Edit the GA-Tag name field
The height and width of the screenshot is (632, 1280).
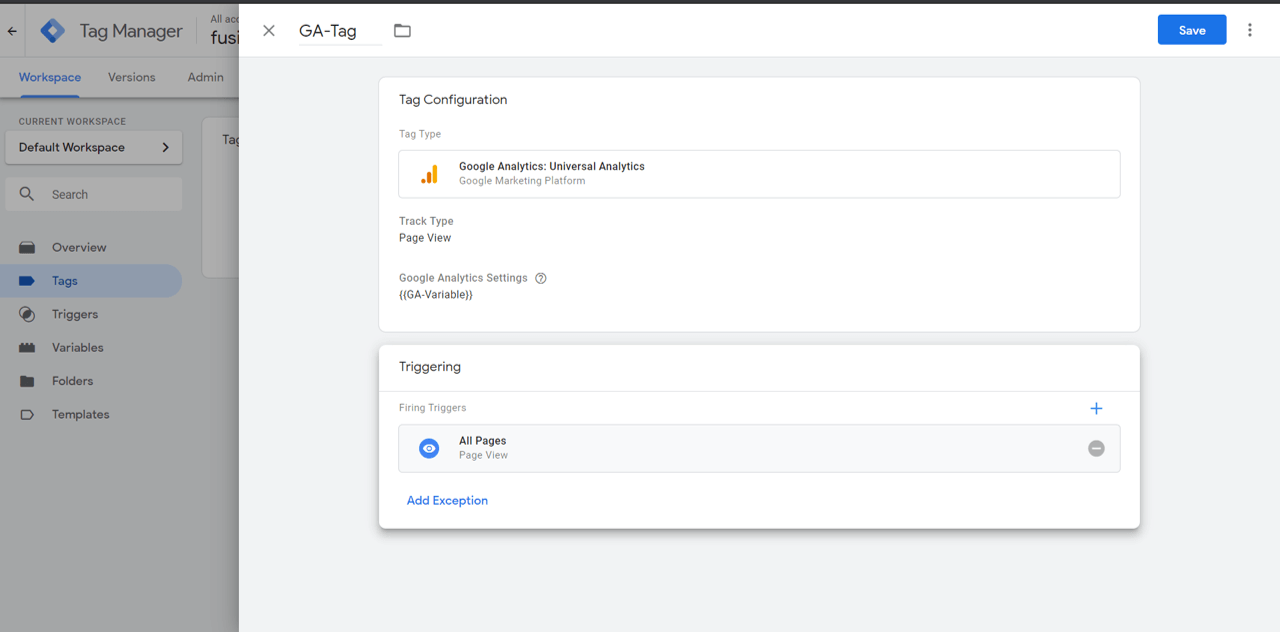(x=340, y=31)
